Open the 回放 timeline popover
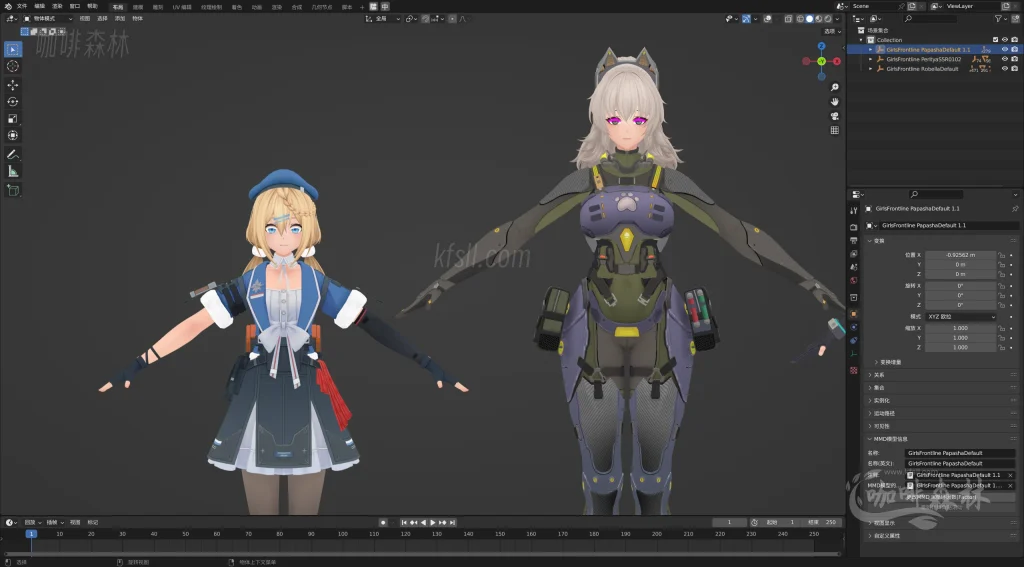1024x567 pixels. pyautogui.click(x=32, y=523)
